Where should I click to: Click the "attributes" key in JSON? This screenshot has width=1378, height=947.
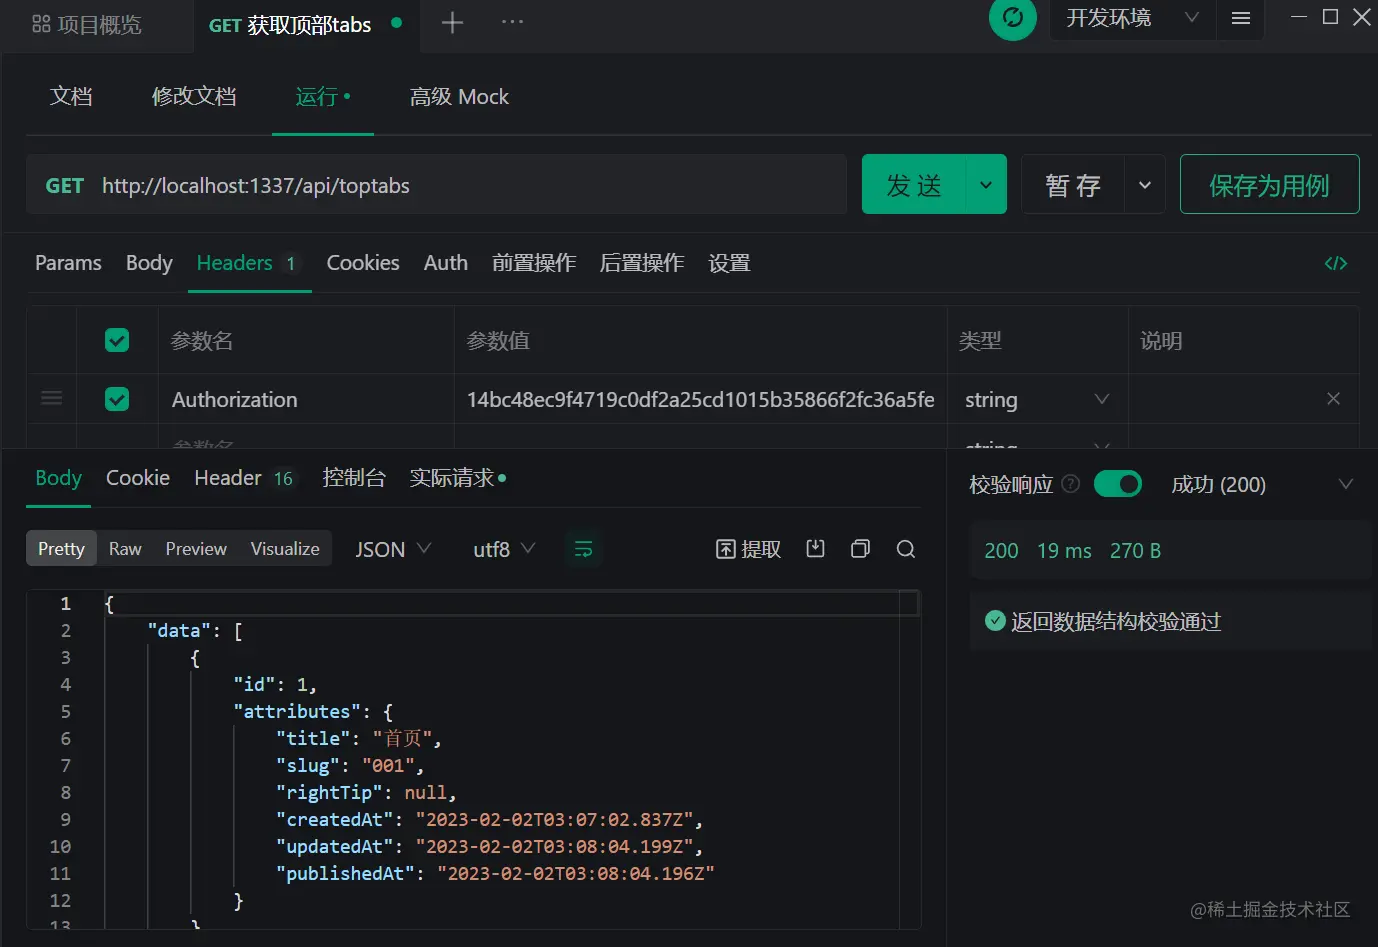[297, 712]
